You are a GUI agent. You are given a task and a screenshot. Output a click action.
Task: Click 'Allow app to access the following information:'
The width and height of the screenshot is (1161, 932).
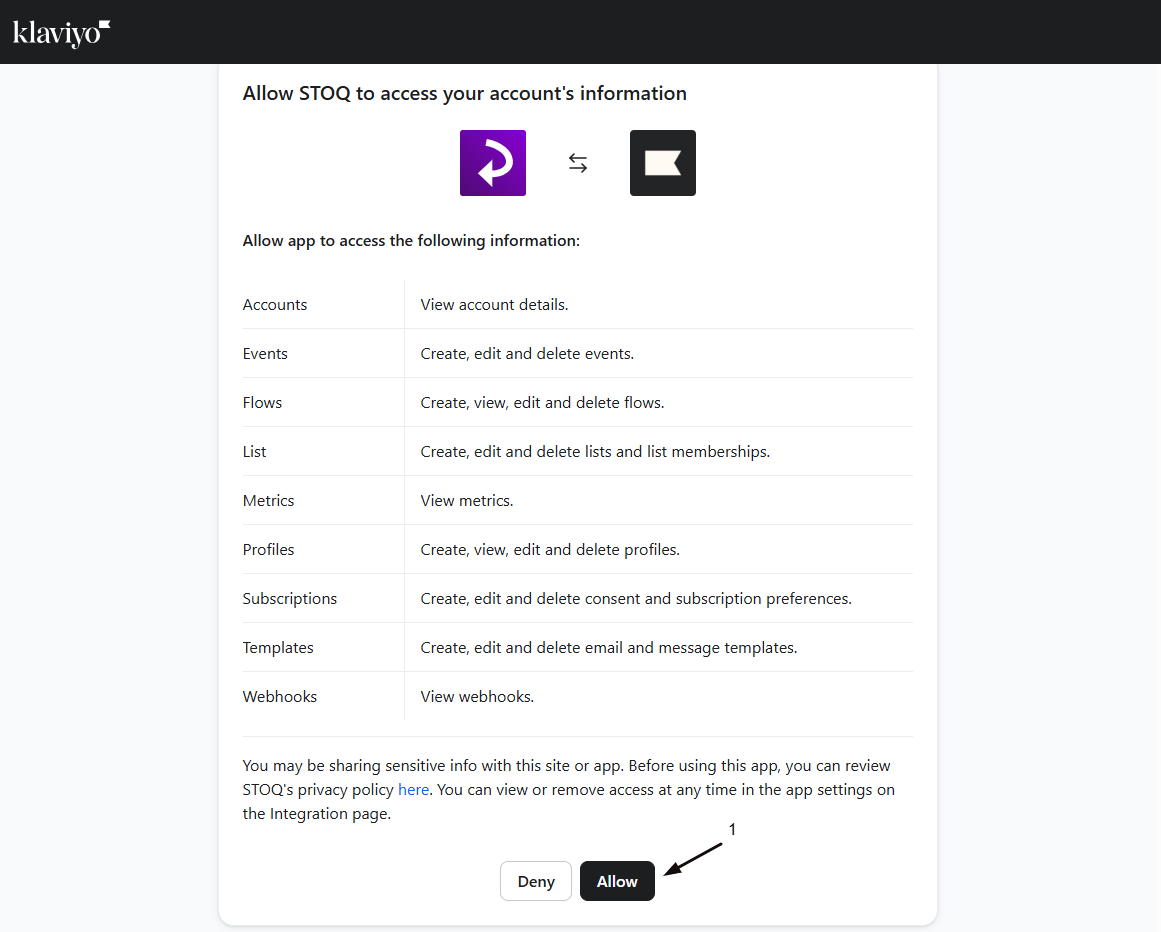[411, 241]
